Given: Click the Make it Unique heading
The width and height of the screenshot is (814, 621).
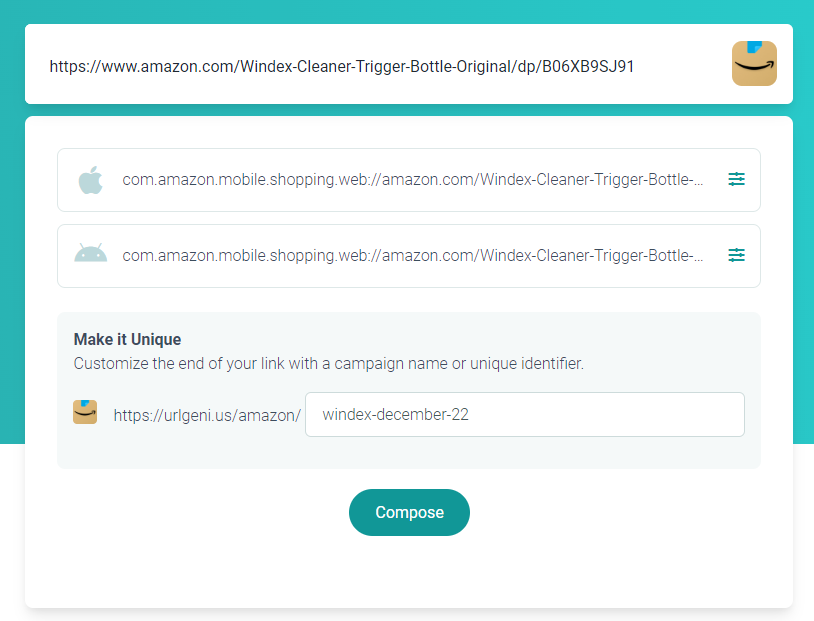Looking at the screenshot, I should pos(127,340).
